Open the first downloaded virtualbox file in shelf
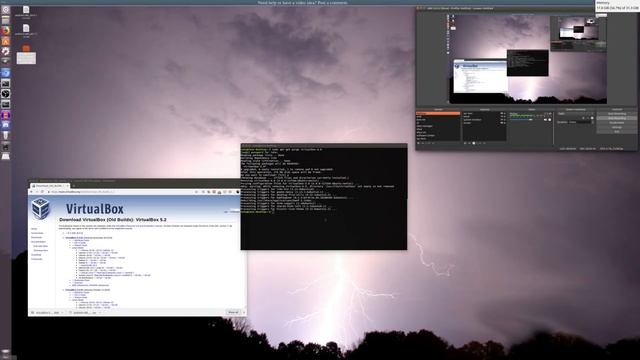Viewport: 640px width, 360px height. pyautogui.click(x=47, y=313)
